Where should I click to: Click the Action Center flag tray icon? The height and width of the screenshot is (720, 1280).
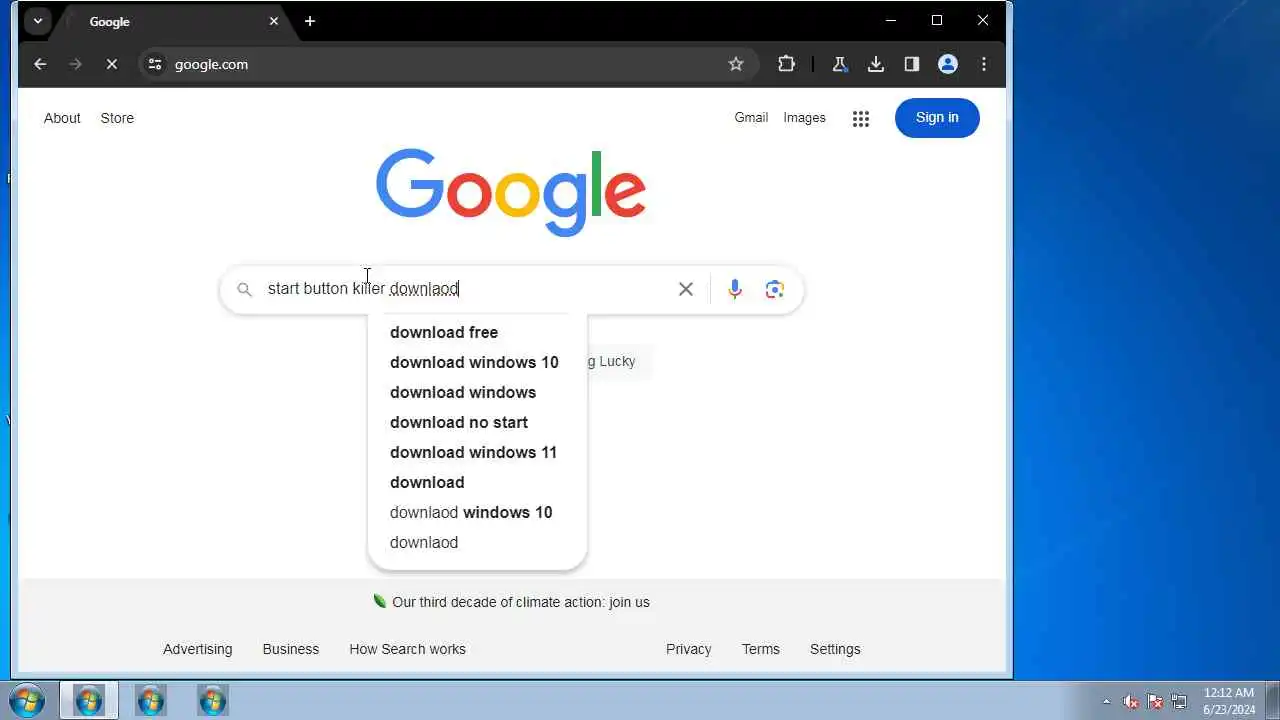point(1155,701)
